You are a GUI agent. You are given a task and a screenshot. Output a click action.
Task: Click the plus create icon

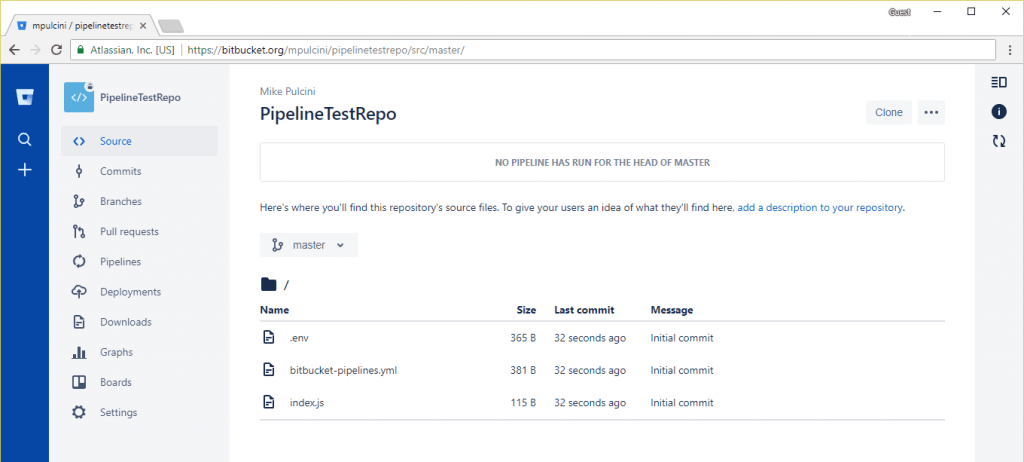pos(25,170)
